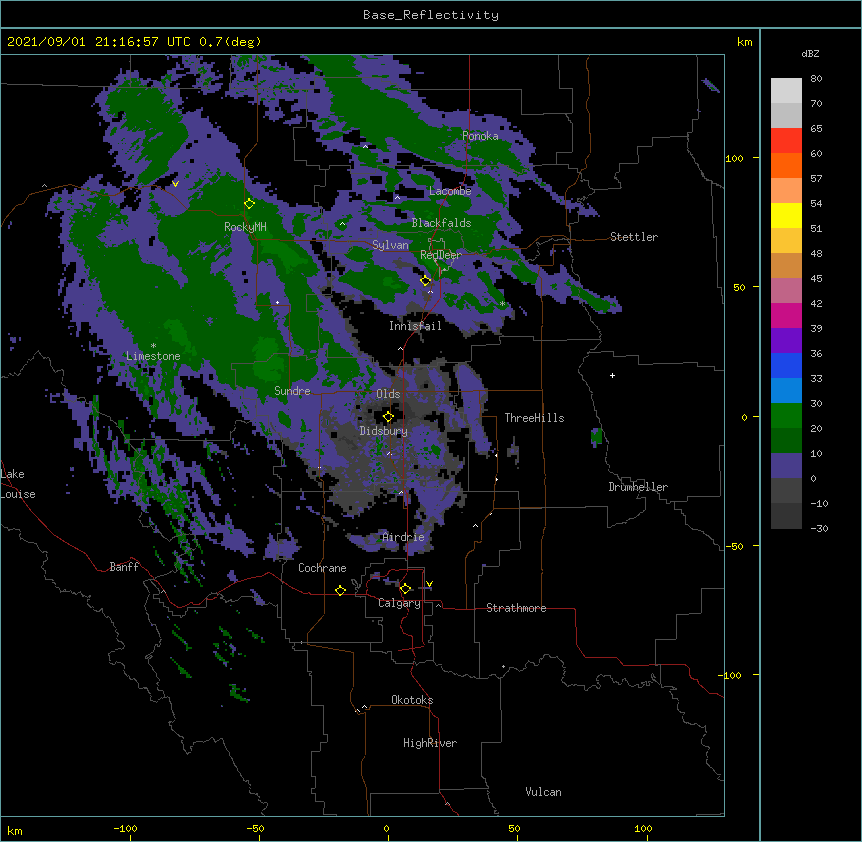Click the Drumheller city label
This screenshot has height=842, width=862.
(x=638, y=487)
